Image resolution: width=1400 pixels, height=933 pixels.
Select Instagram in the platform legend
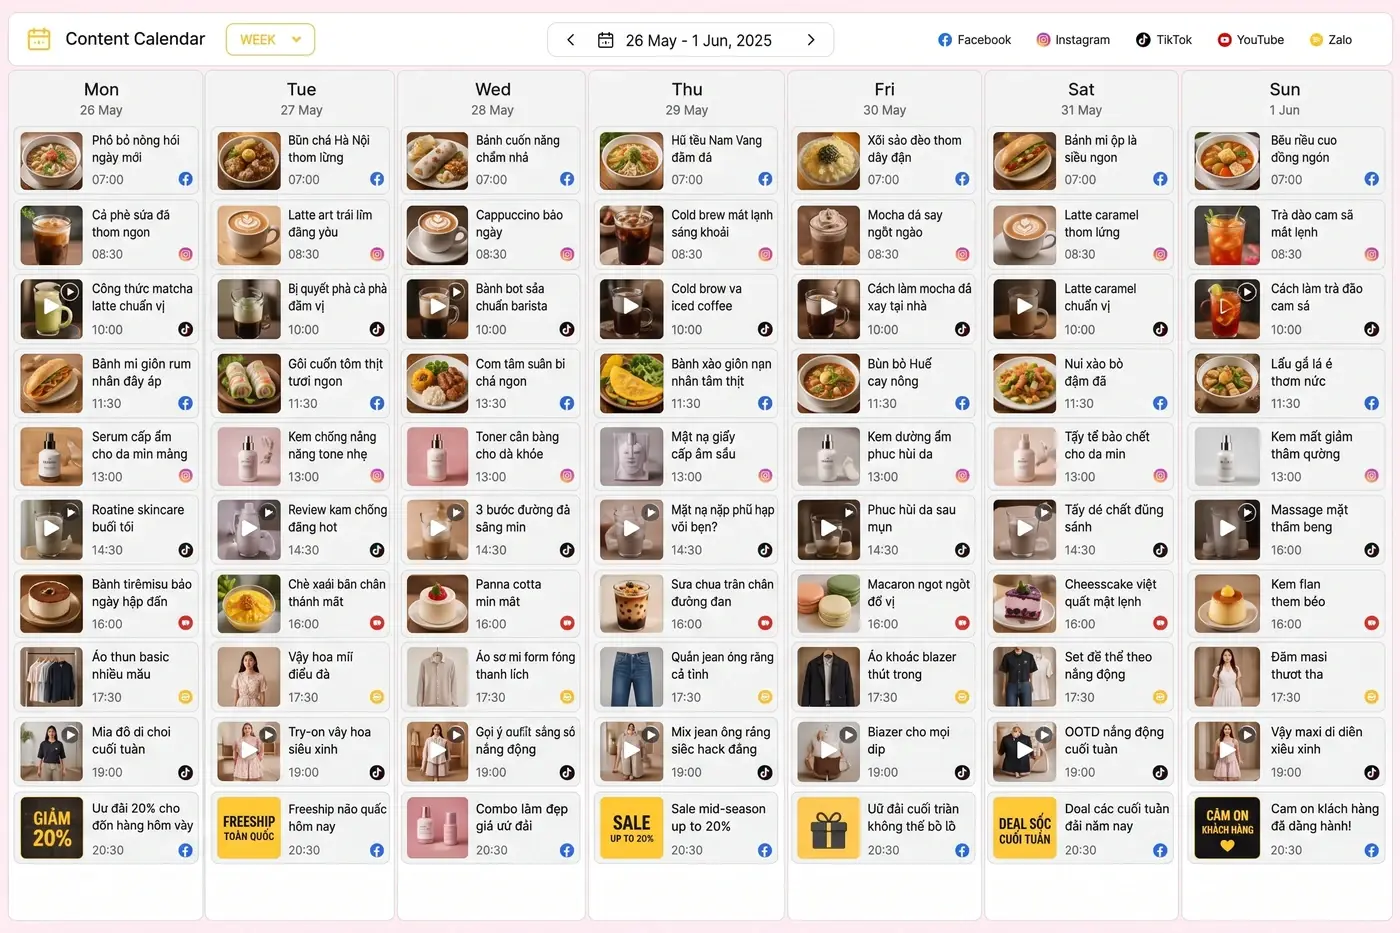point(1072,40)
